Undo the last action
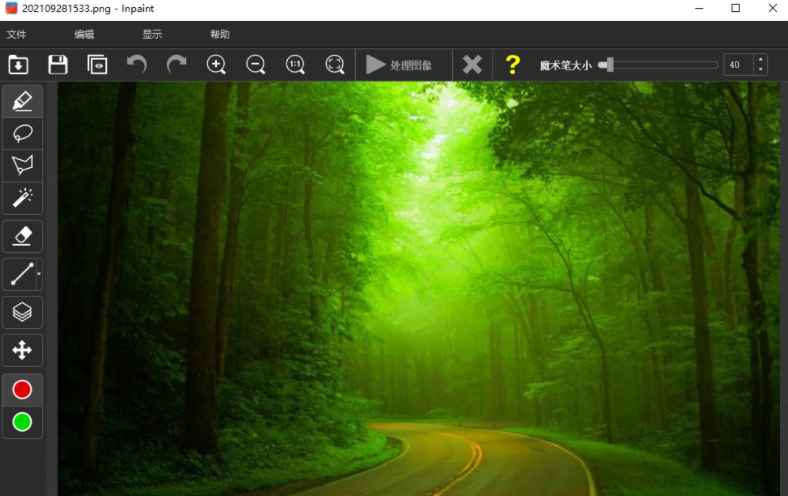Image resolution: width=788 pixels, height=496 pixels. [x=137, y=65]
